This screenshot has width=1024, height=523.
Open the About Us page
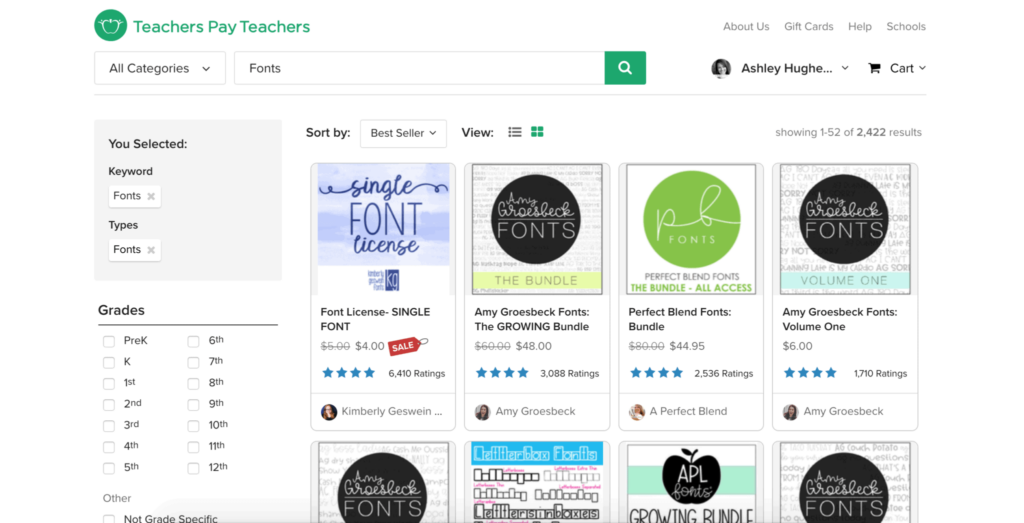click(x=746, y=27)
